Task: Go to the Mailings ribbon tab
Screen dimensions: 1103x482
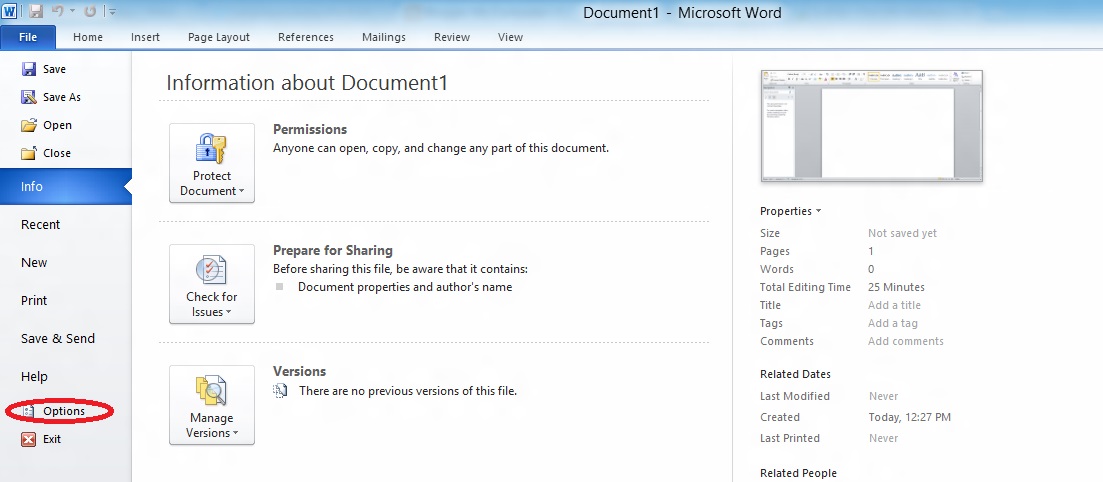Action: click(384, 37)
